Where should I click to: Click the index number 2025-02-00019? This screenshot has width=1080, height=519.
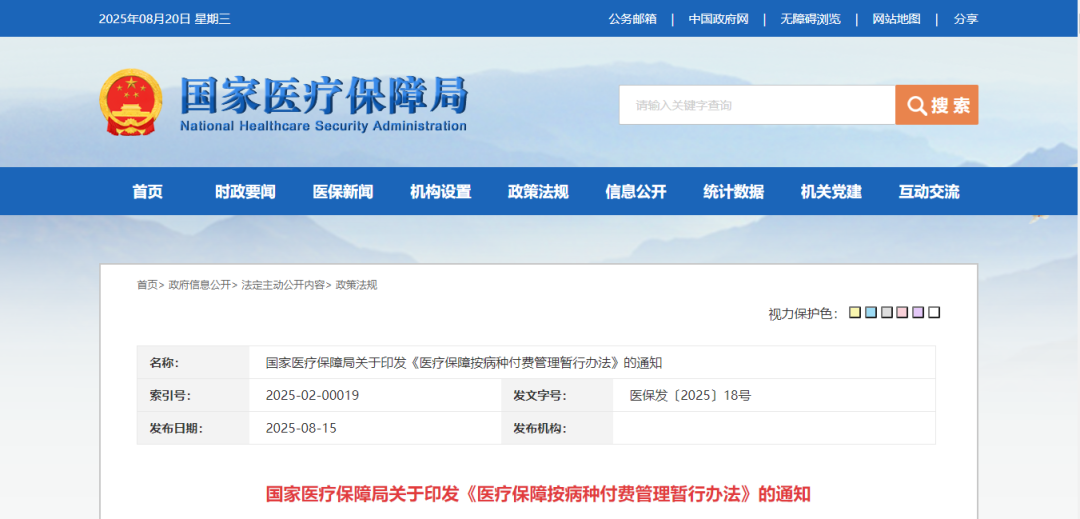tap(312, 395)
